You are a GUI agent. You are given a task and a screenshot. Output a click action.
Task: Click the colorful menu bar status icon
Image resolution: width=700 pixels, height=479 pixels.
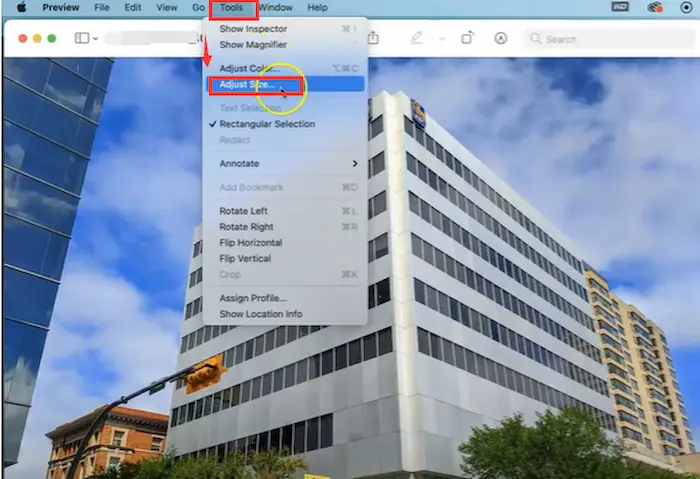654,7
